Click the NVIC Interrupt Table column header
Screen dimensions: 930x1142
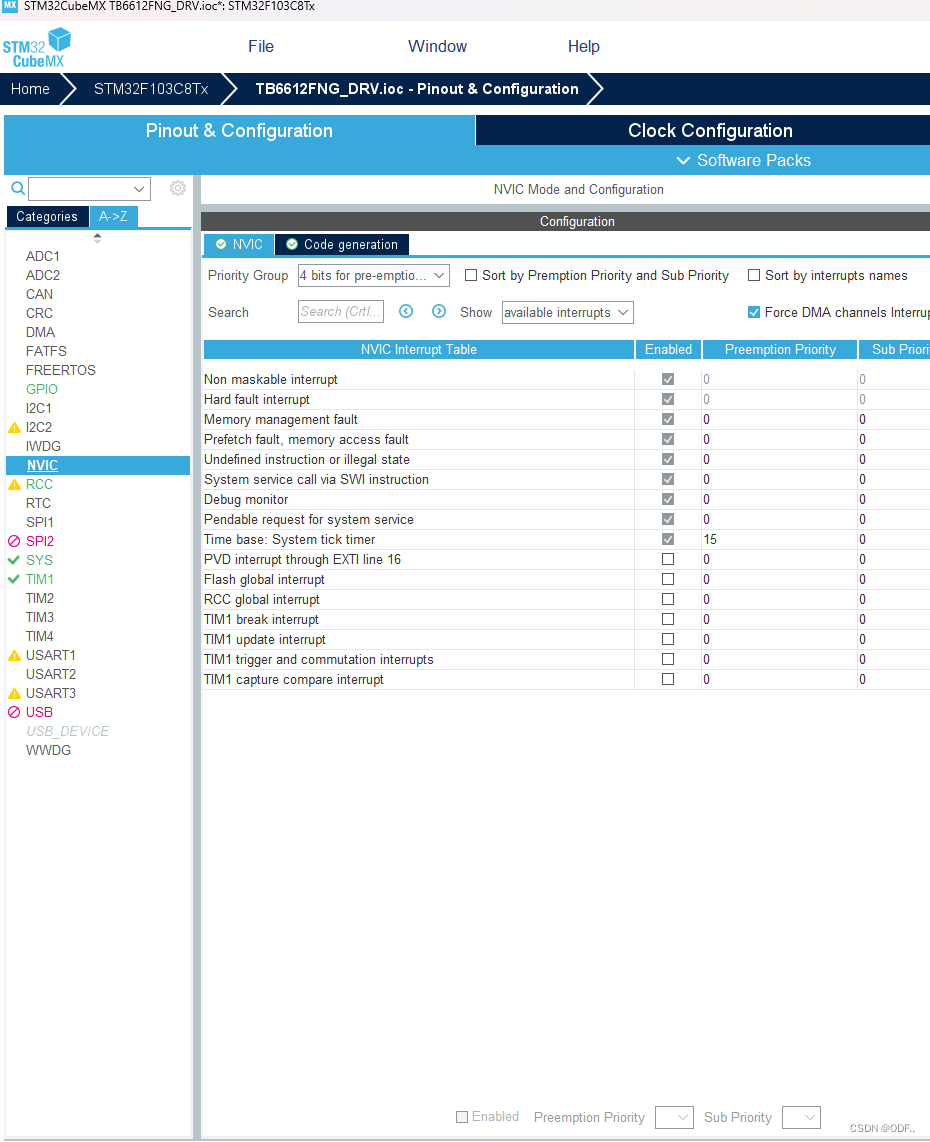(419, 350)
